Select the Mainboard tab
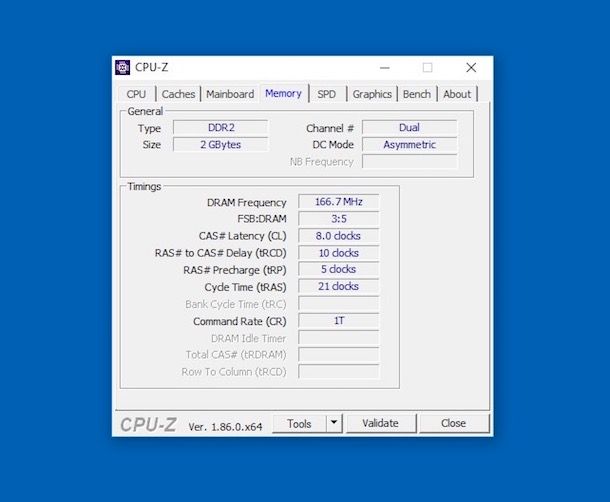This screenshot has height=502, width=610. 230,94
